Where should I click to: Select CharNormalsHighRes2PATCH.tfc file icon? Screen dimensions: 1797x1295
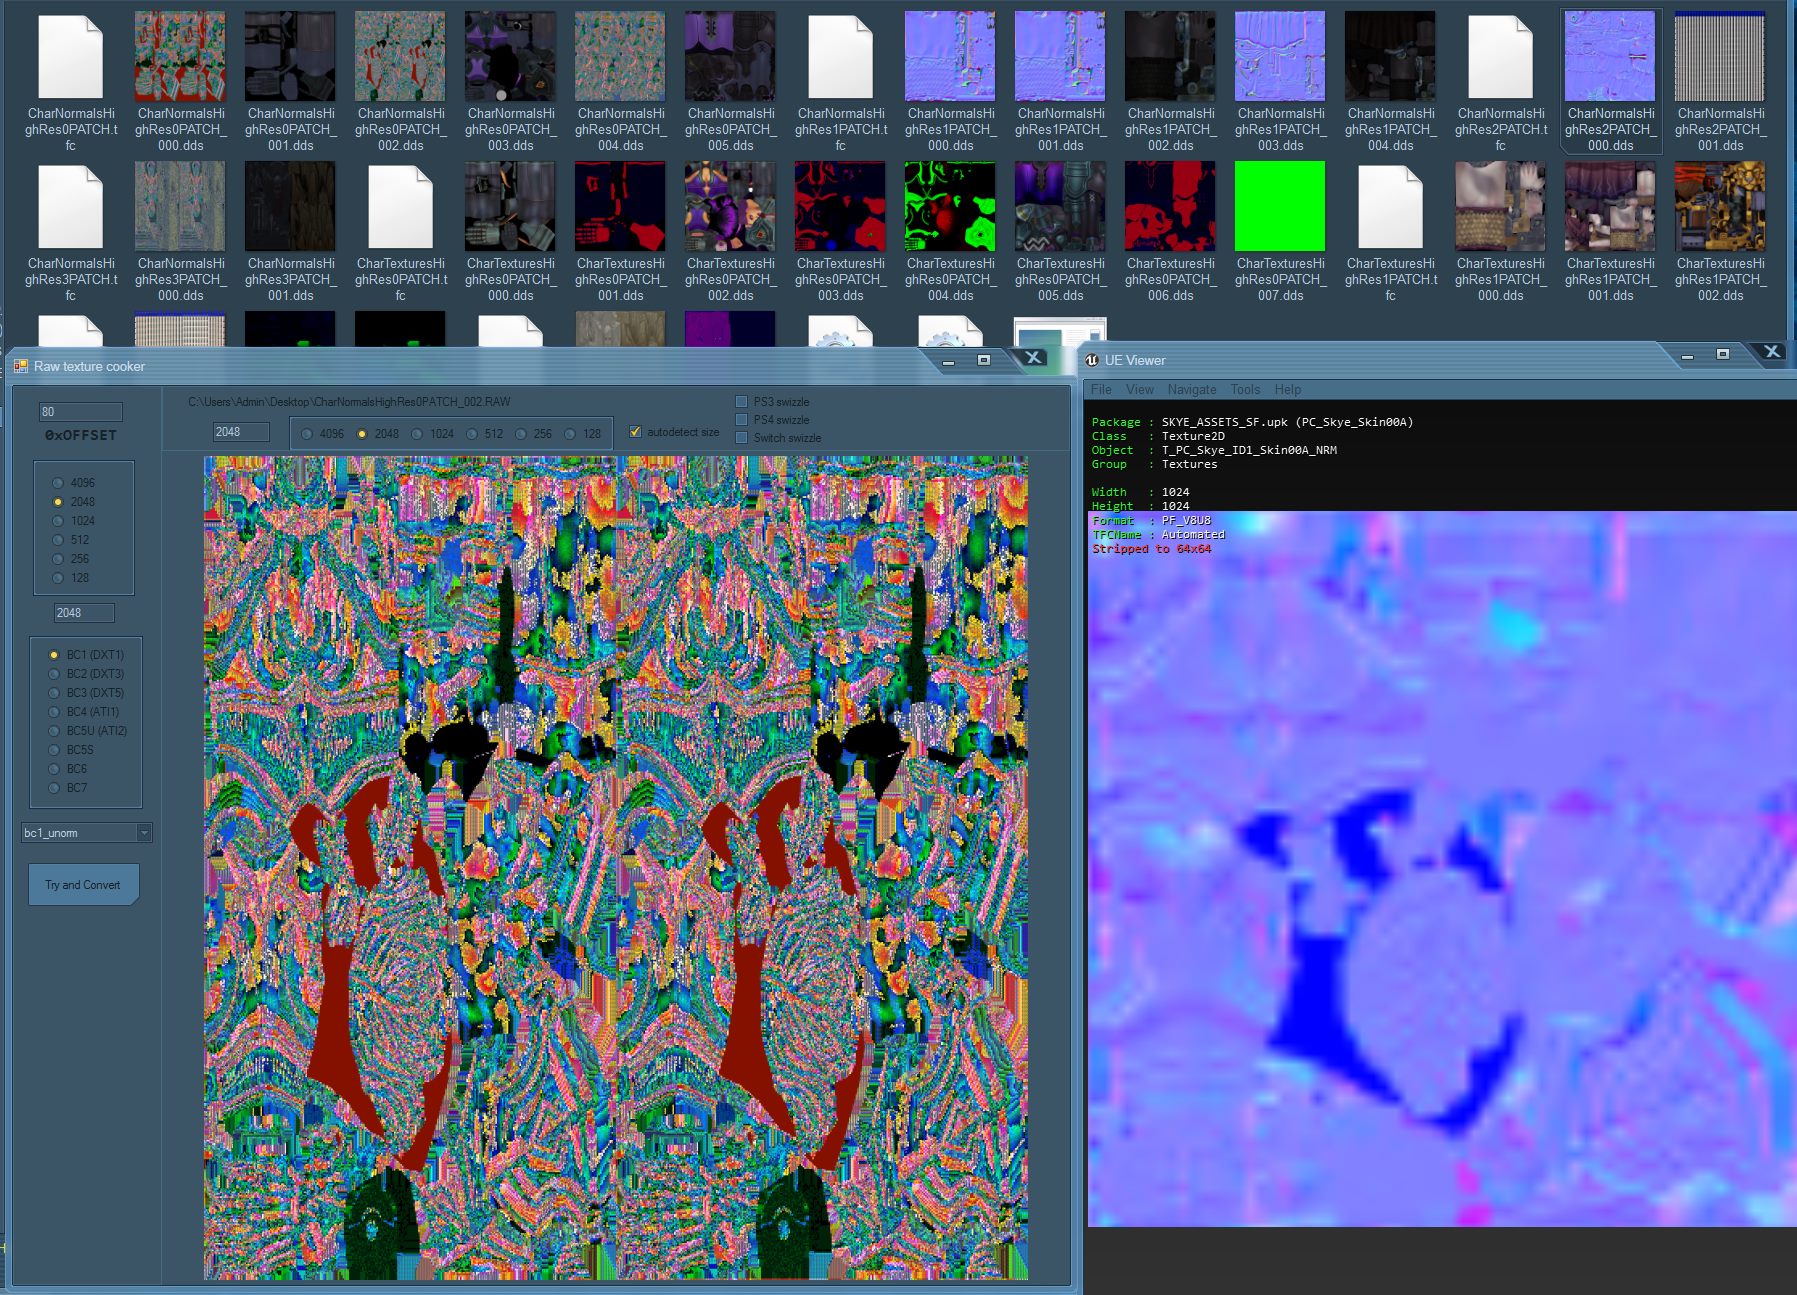[1500, 57]
